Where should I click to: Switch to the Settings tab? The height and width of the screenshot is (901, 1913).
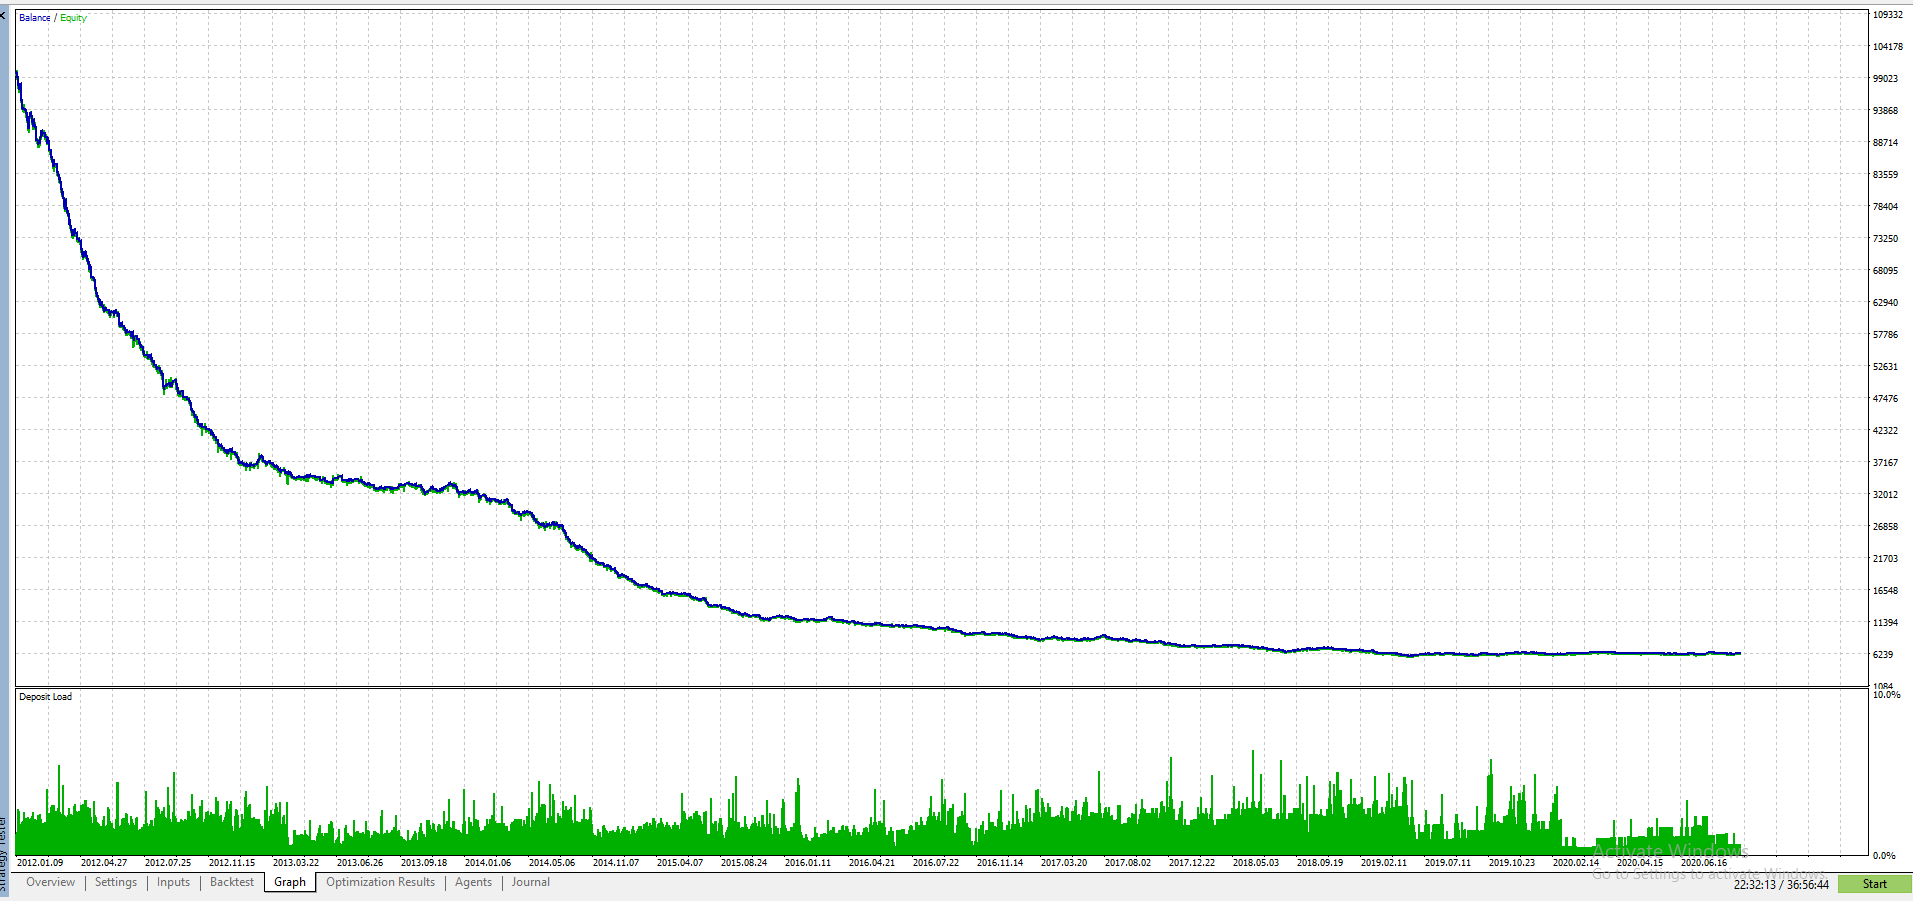coord(116,882)
